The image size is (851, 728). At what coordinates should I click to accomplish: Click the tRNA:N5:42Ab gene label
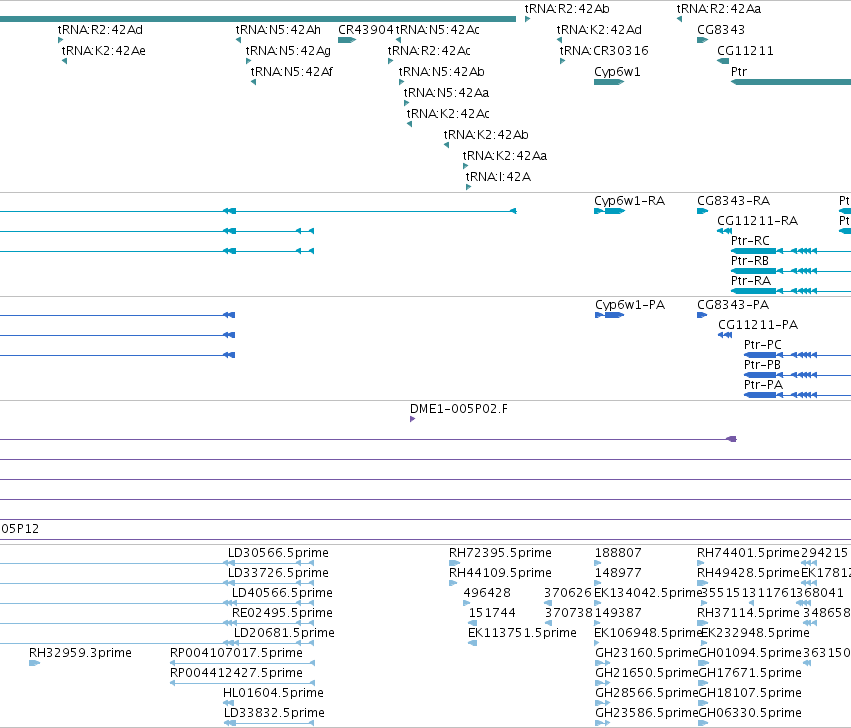click(441, 72)
